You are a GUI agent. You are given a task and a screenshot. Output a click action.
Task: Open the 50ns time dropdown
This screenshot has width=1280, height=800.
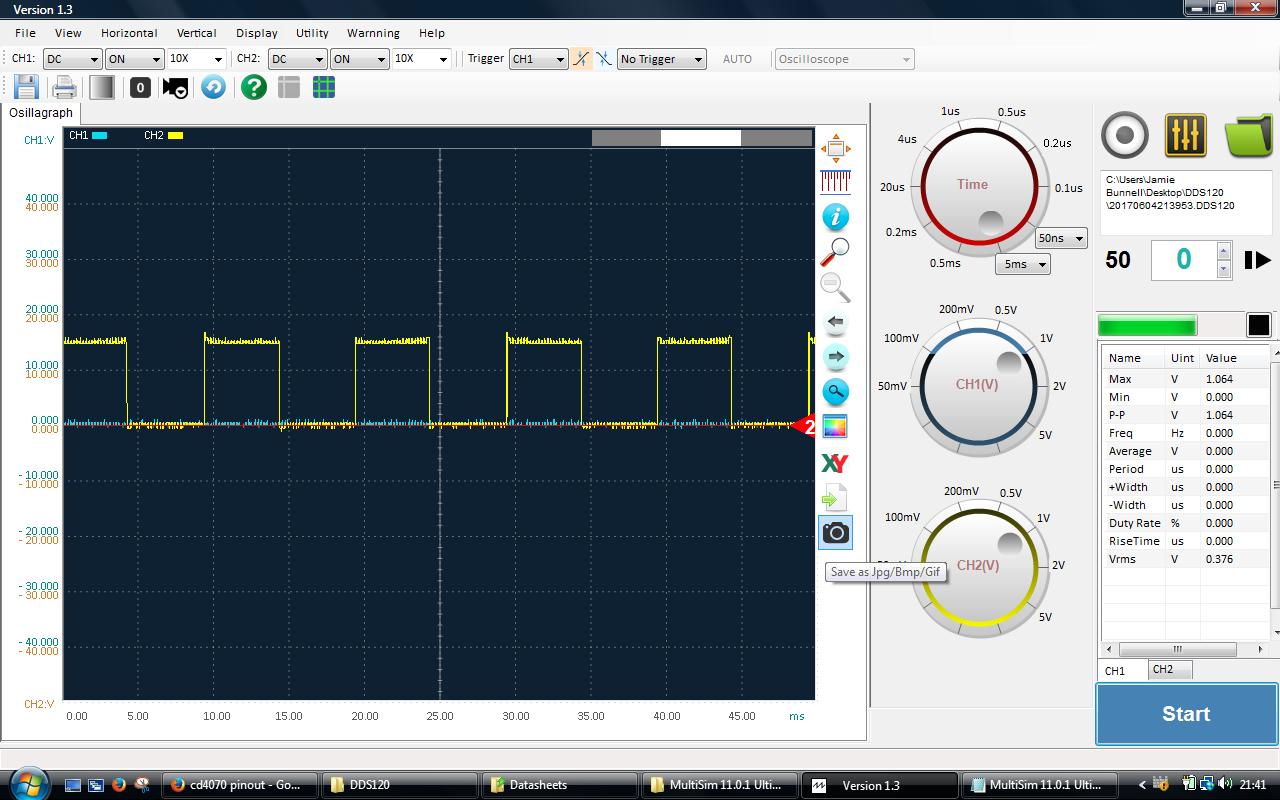point(1061,238)
